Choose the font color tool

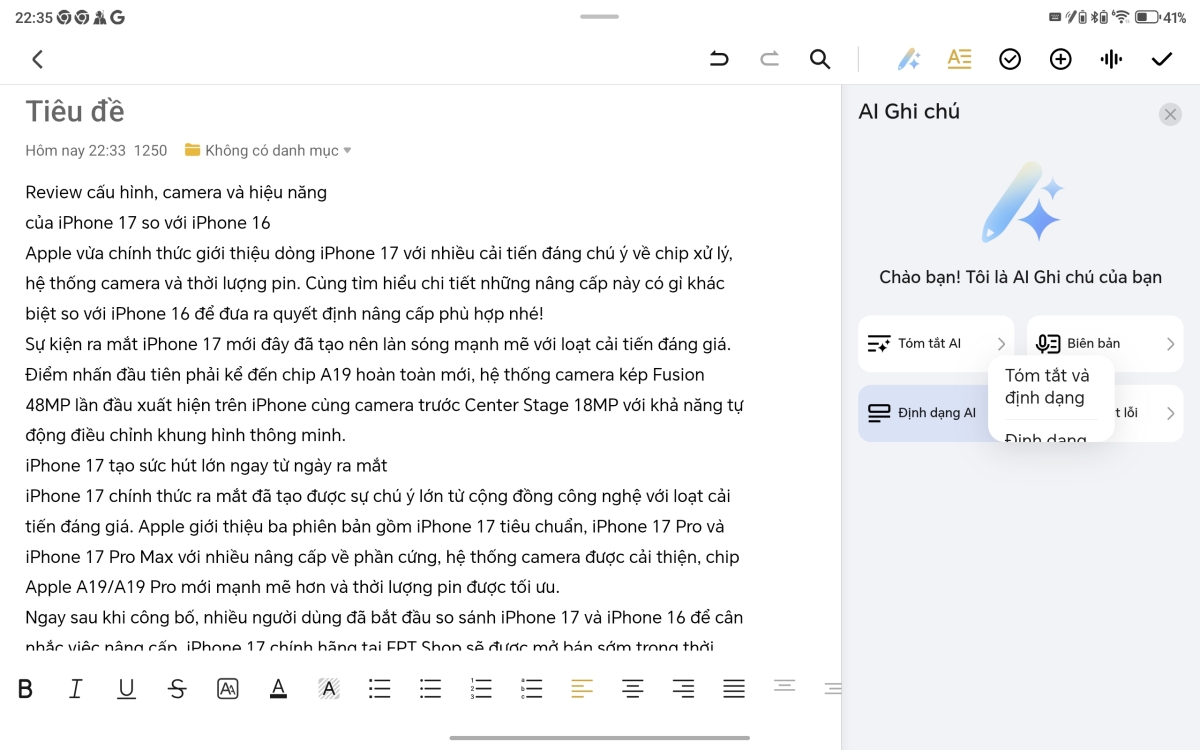(278, 689)
